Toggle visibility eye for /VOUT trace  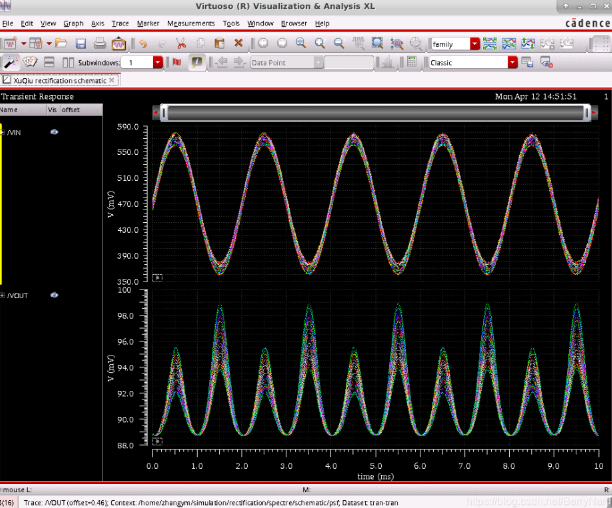55,295
